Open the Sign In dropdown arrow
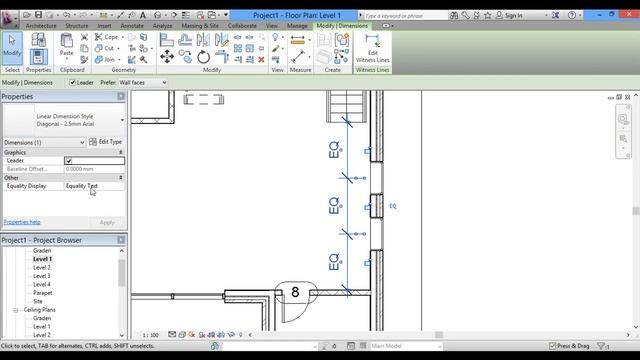Screen dimensions: 640x360 point(546,16)
